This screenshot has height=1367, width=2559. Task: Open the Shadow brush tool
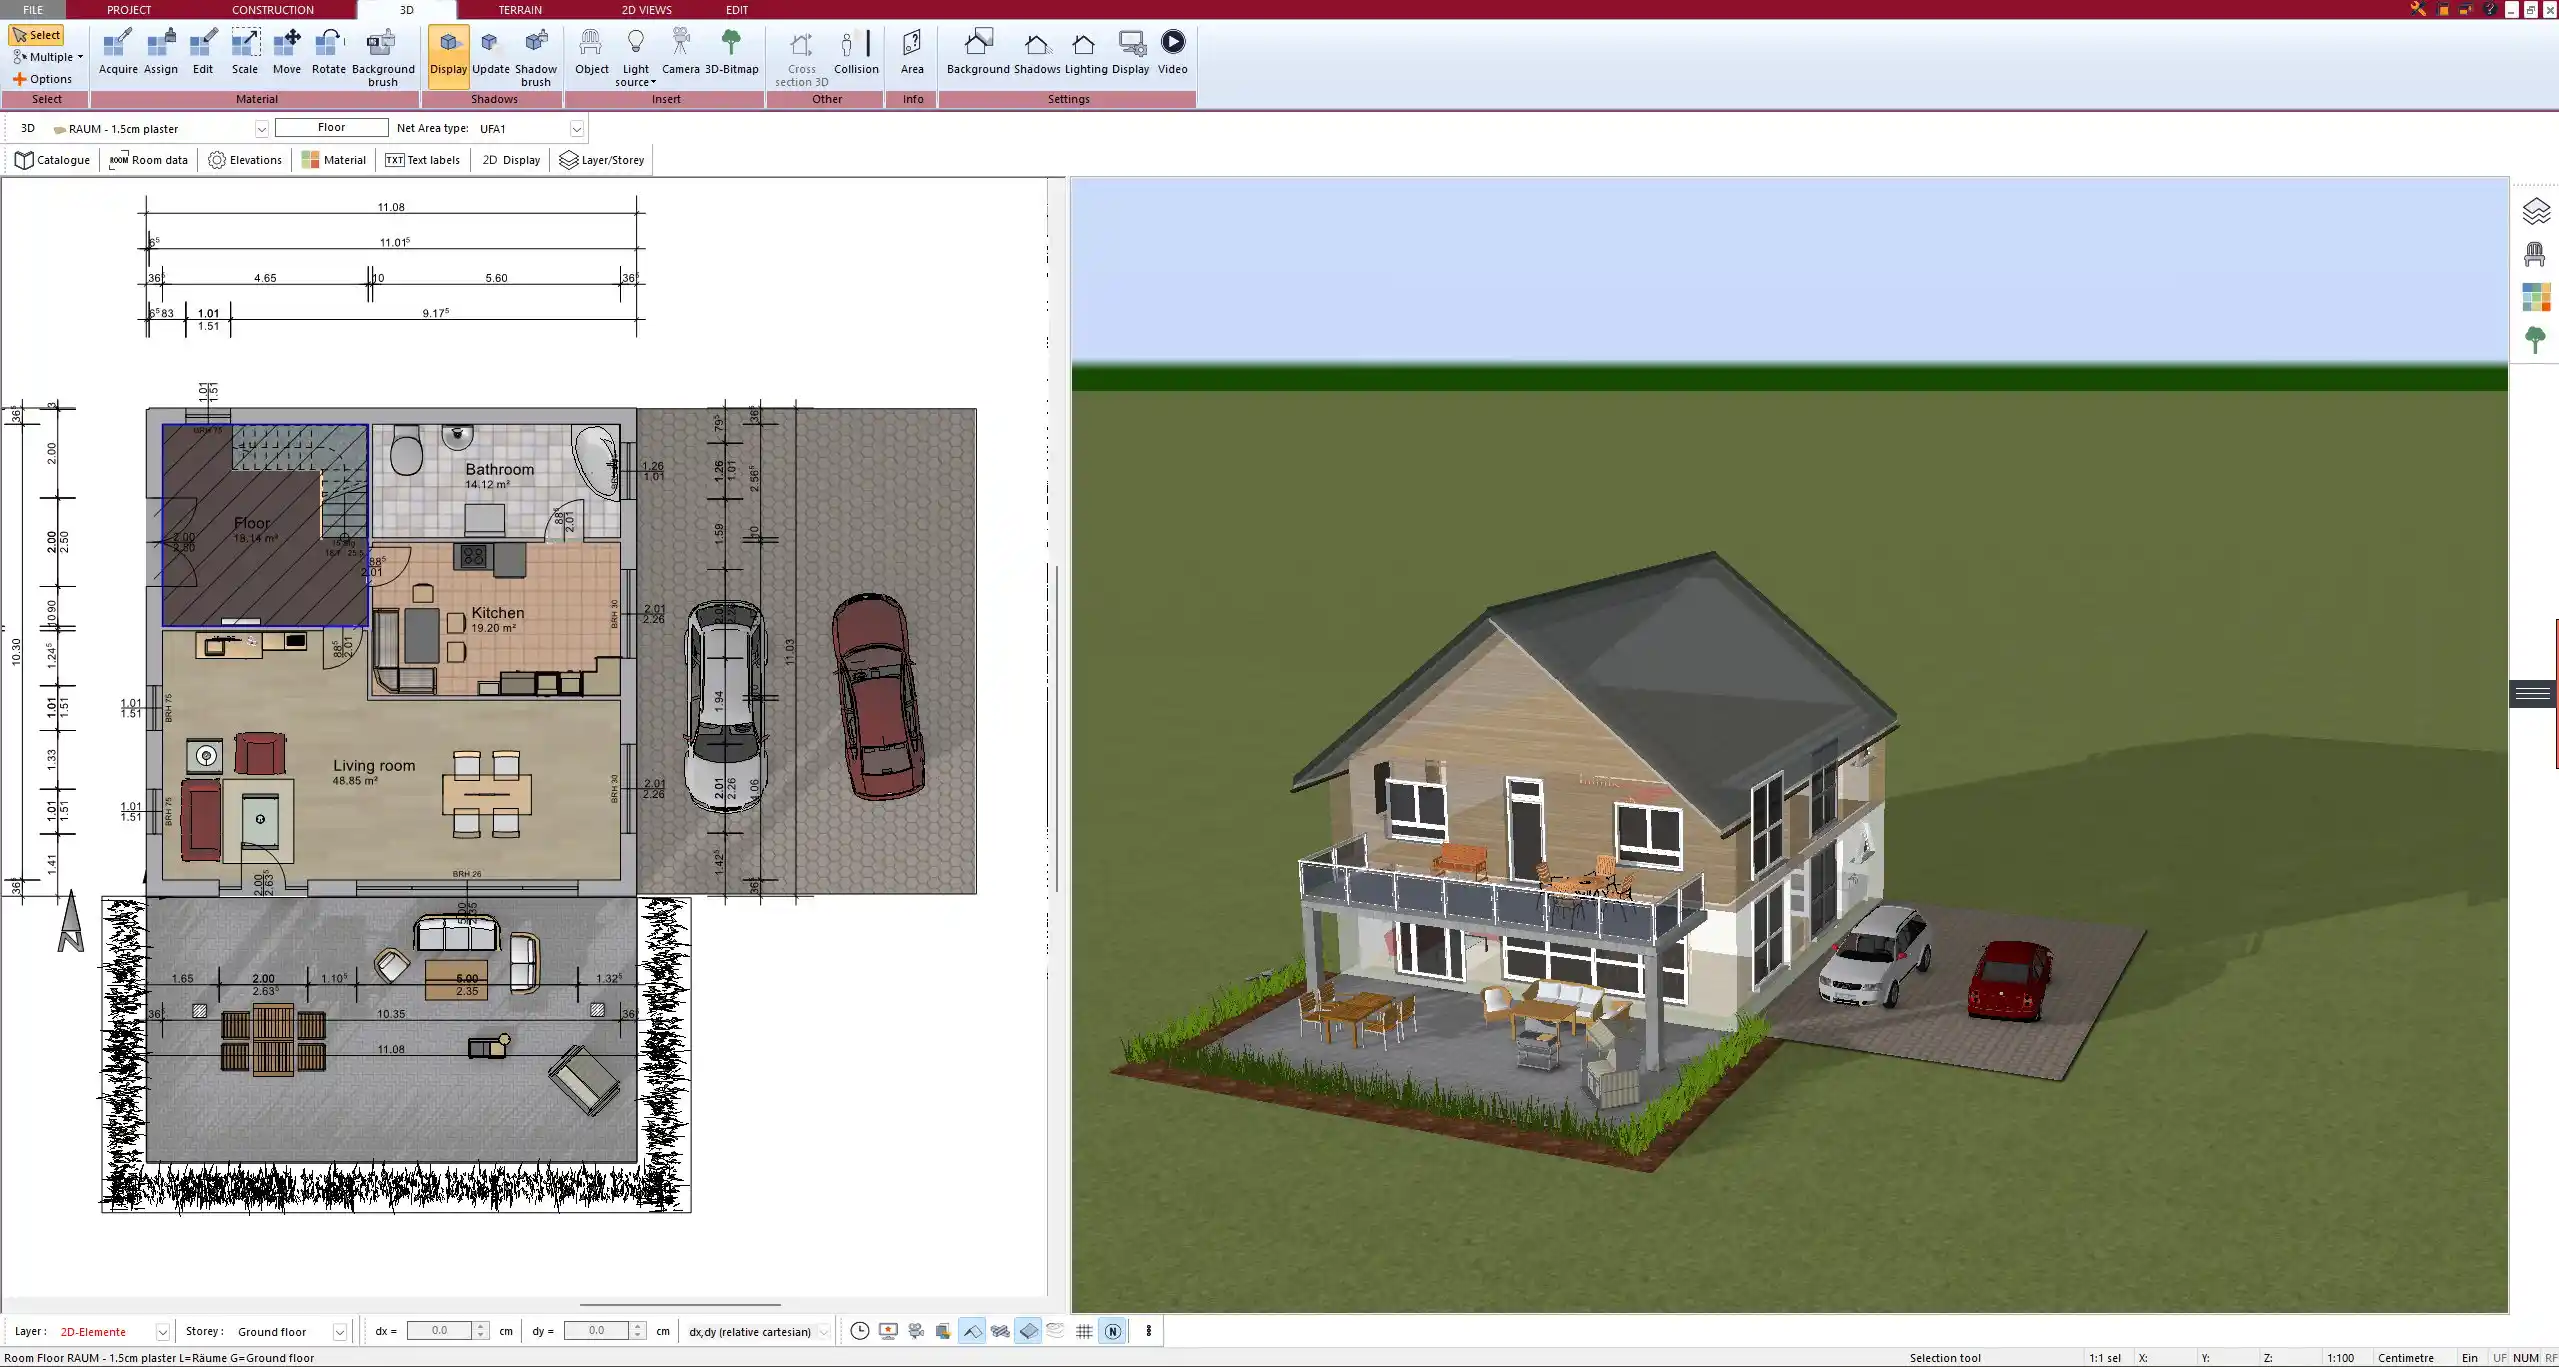(535, 50)
